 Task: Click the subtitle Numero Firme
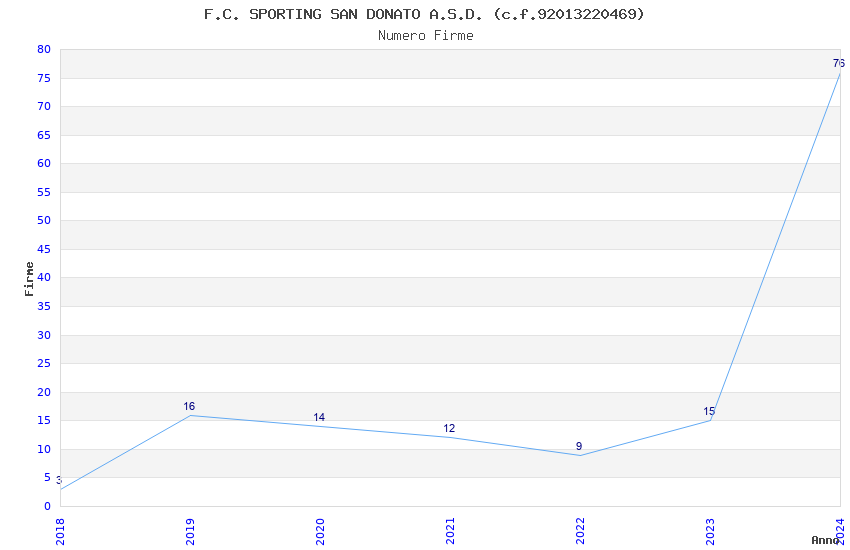(x=426, y=36)
